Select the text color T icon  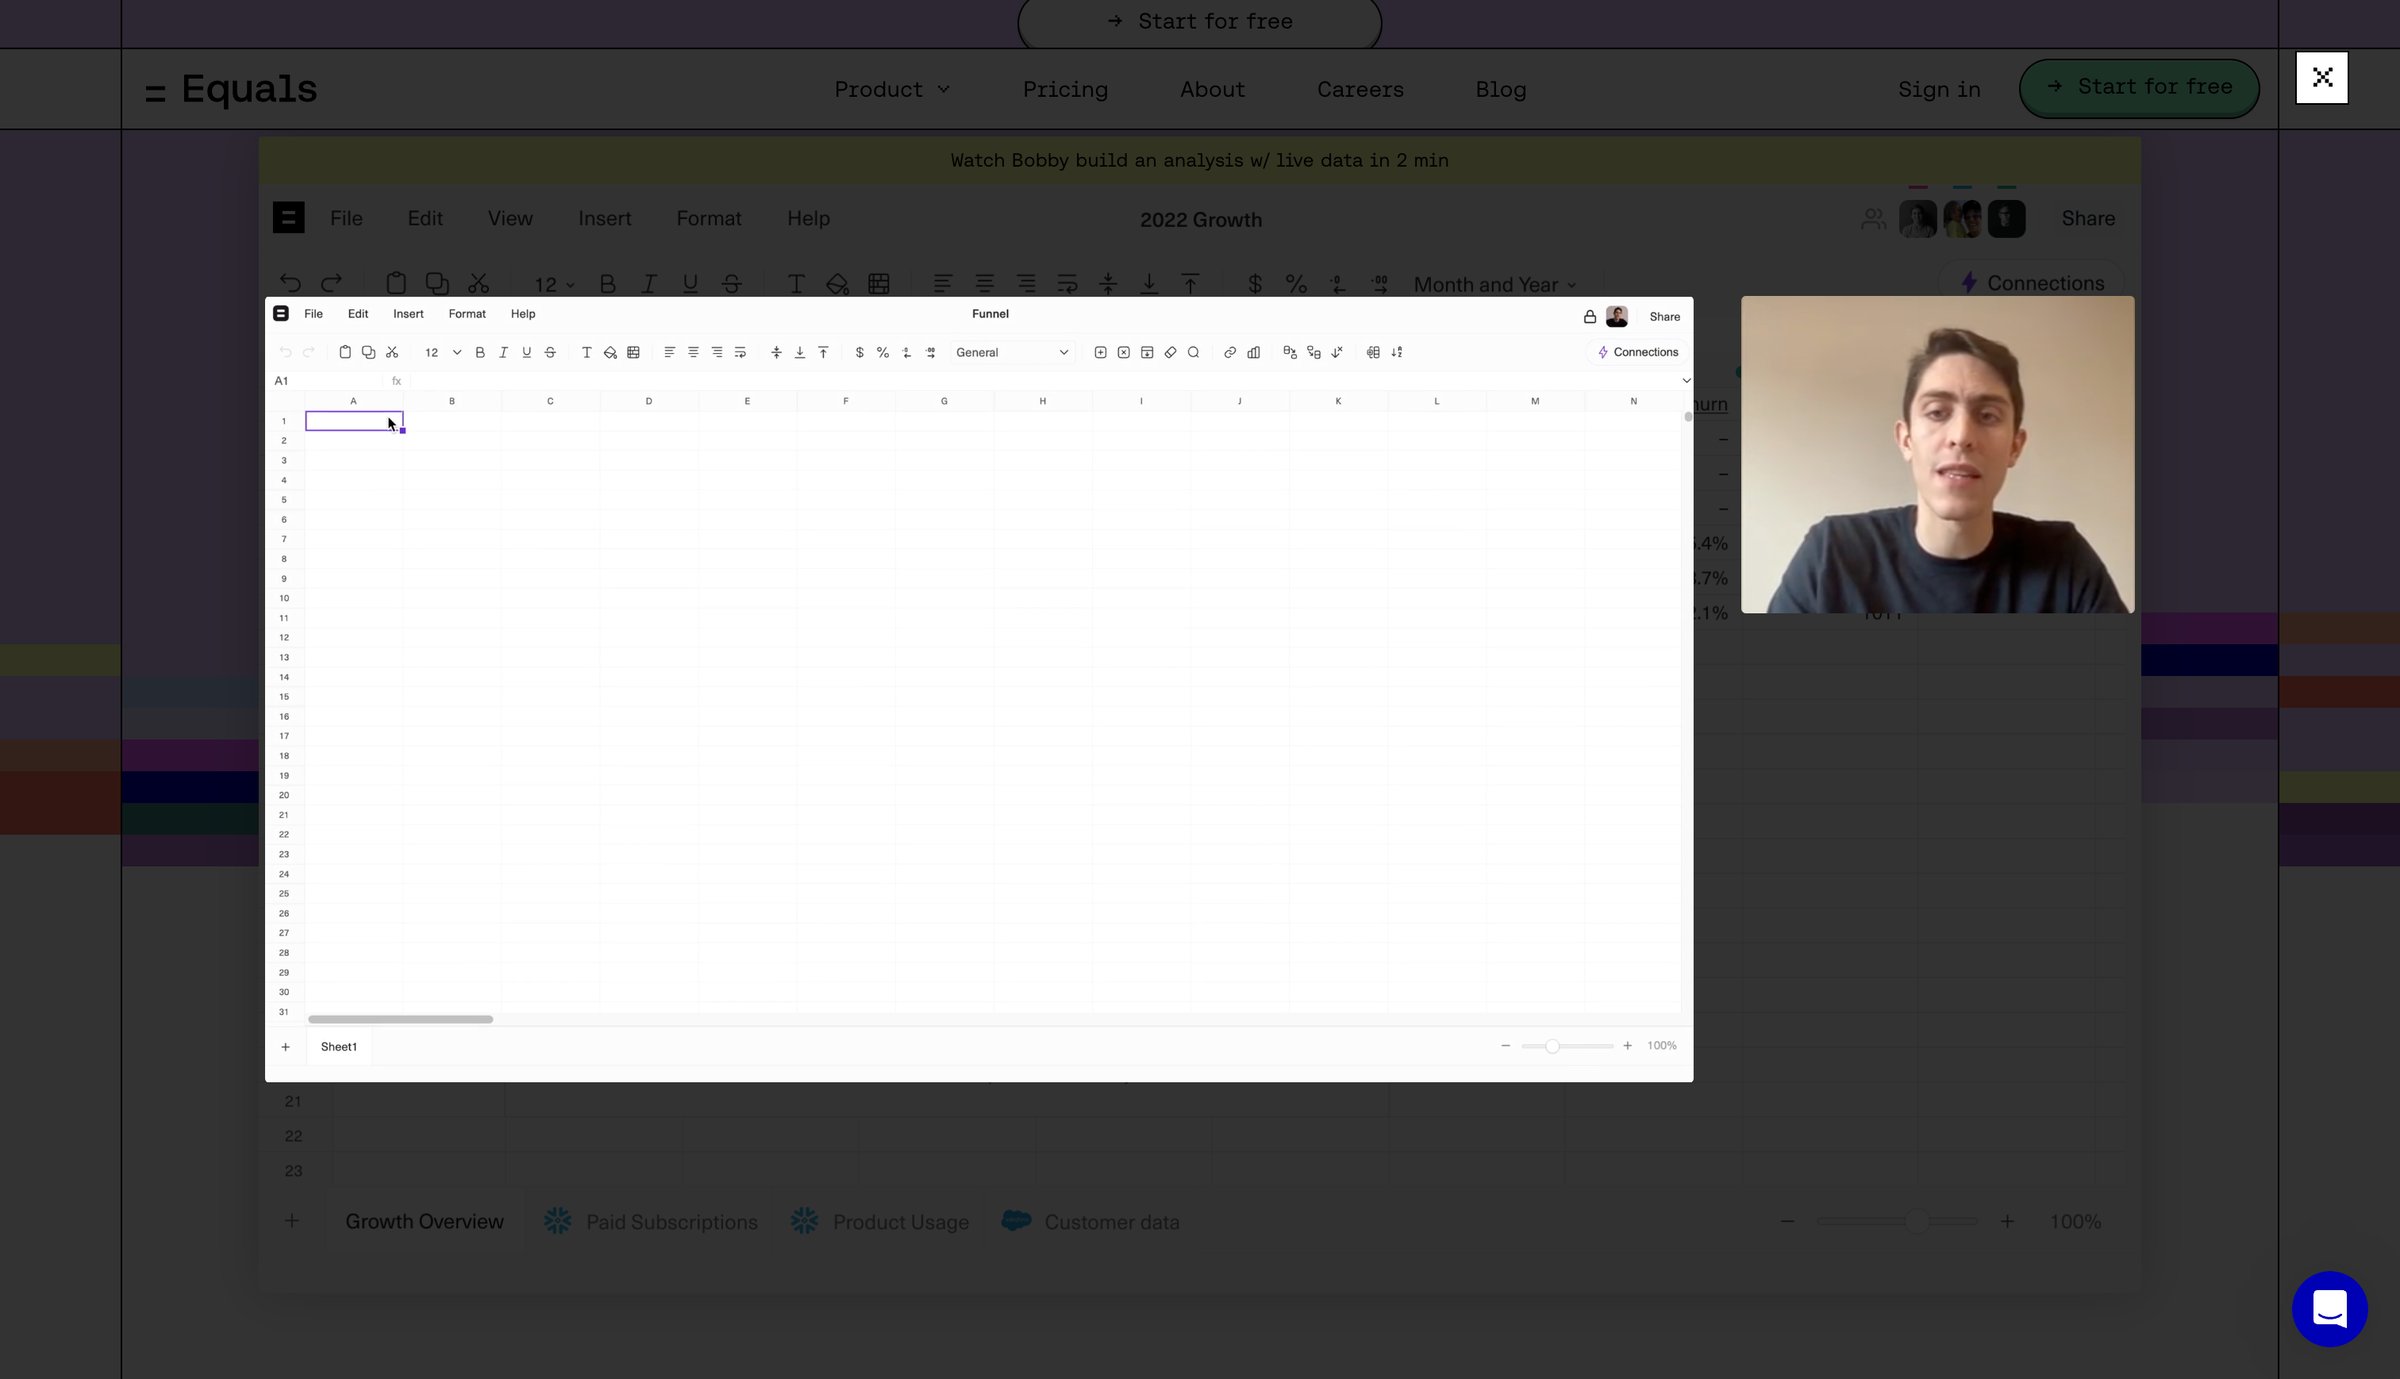(587, 352)
